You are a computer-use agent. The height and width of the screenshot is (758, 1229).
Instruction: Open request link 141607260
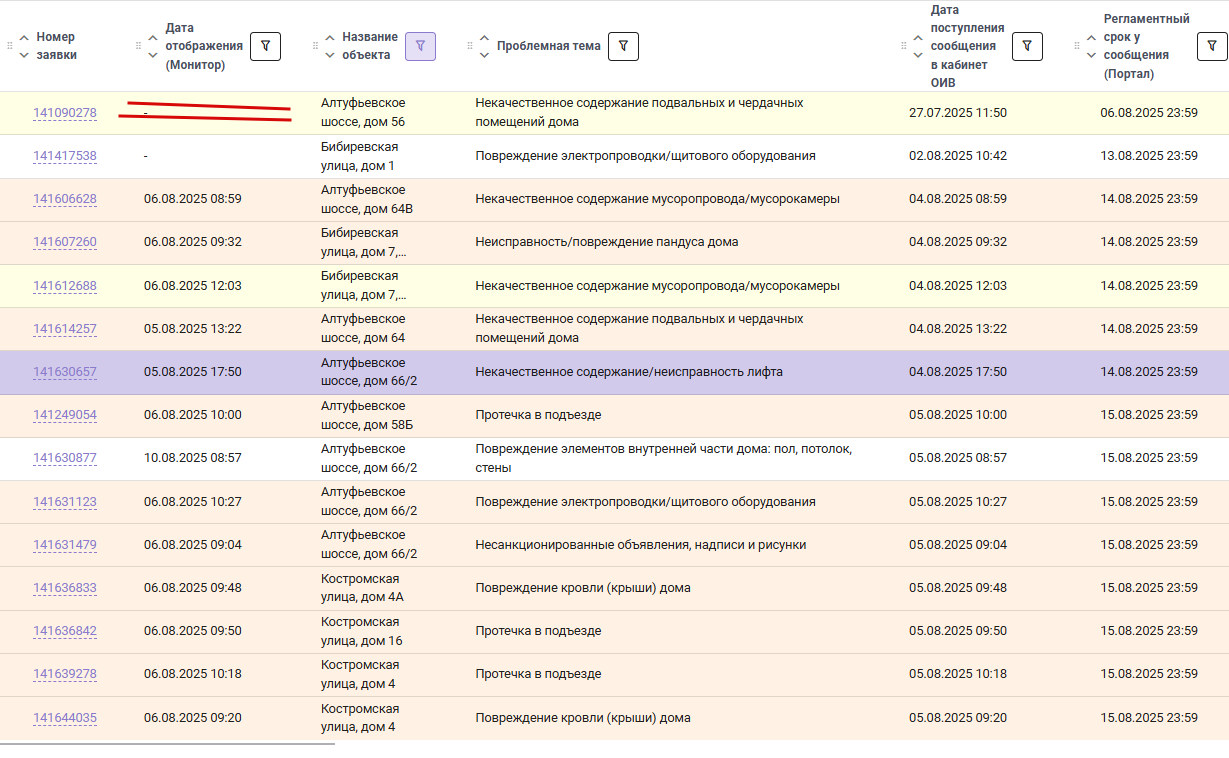pyautogui.click(x=65, y=242)
